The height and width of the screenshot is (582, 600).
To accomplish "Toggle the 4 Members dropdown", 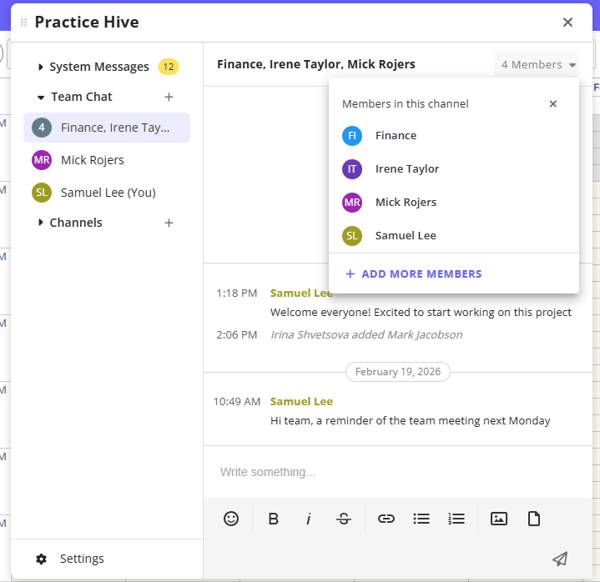I will pyautogui.click(x=538, y=64).
